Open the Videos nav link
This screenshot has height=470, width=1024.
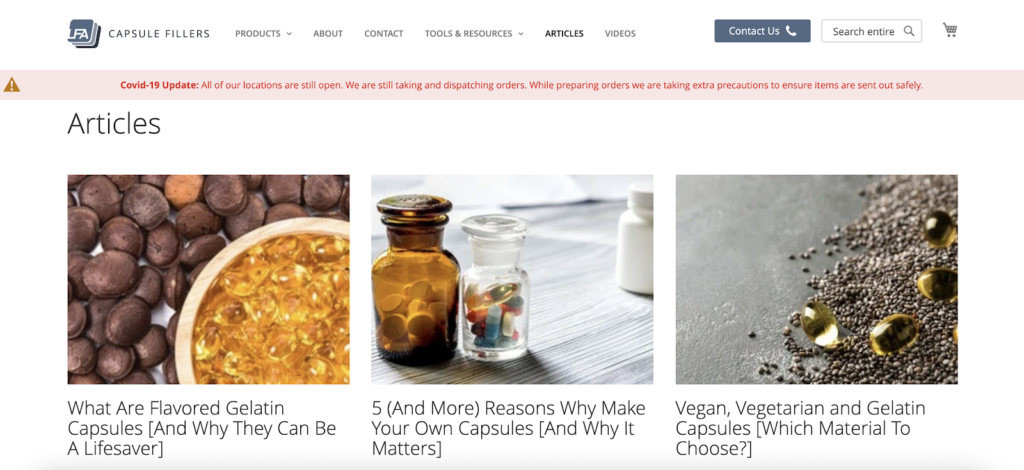click(x=620, y=33)
